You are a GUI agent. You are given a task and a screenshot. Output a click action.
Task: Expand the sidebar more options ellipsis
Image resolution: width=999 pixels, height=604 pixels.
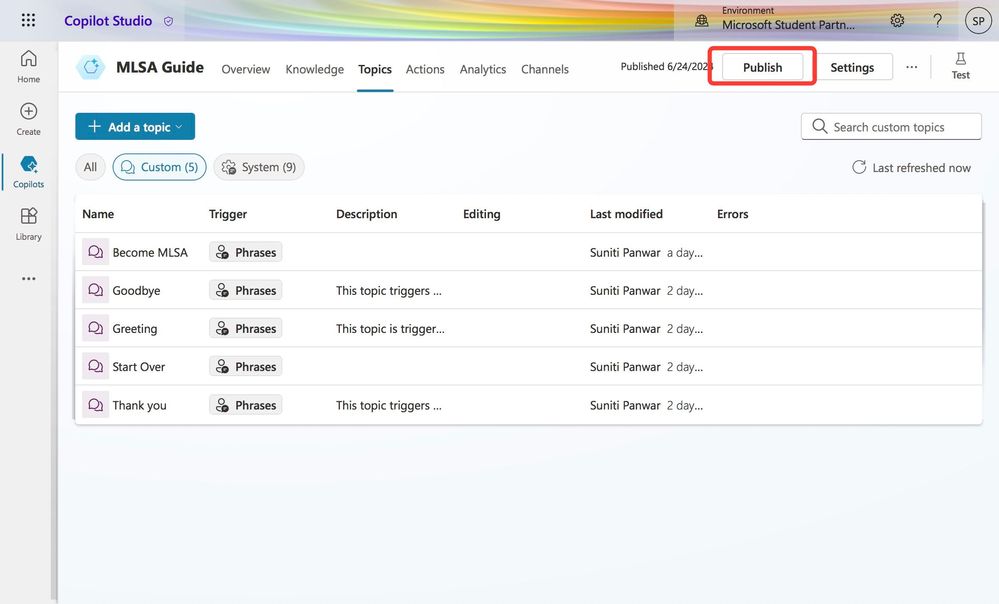(28, 278)
